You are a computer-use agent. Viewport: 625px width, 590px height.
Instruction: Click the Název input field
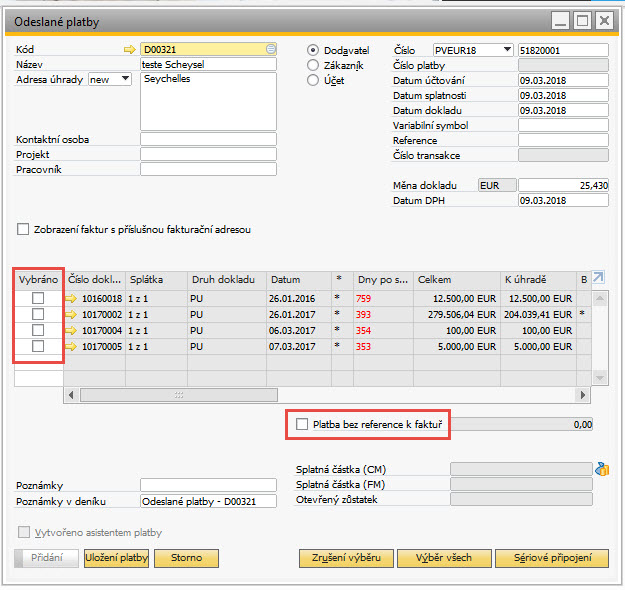pos(208,64)
